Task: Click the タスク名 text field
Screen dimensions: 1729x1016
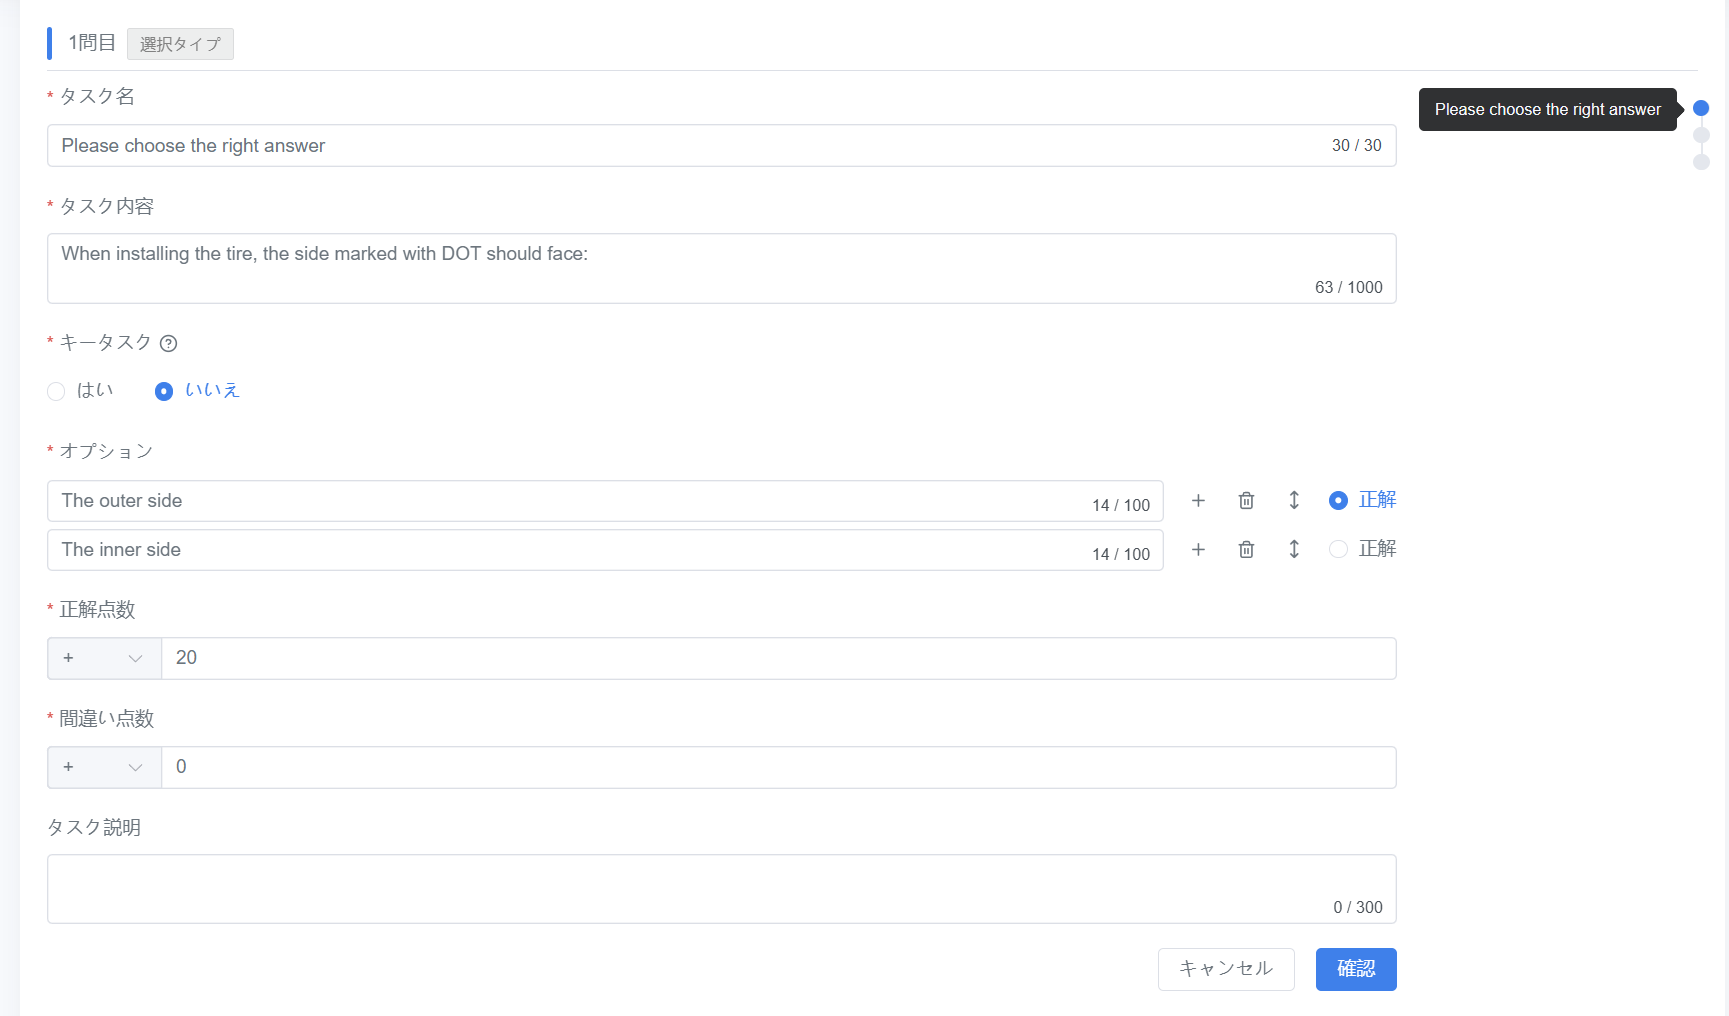Action: coord(690,146)
